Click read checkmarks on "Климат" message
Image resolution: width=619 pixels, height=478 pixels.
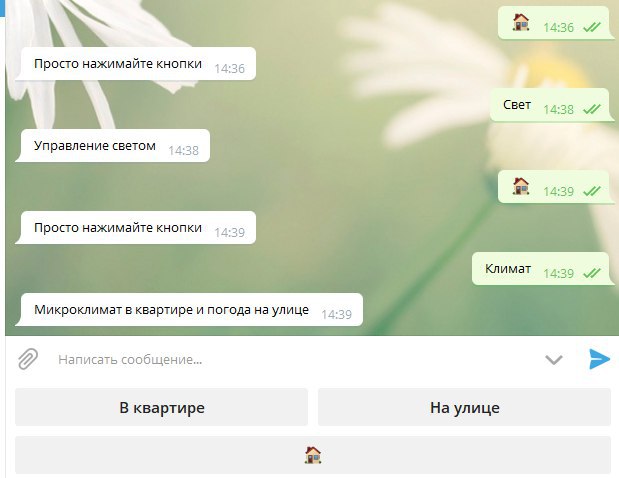(592, 273)
